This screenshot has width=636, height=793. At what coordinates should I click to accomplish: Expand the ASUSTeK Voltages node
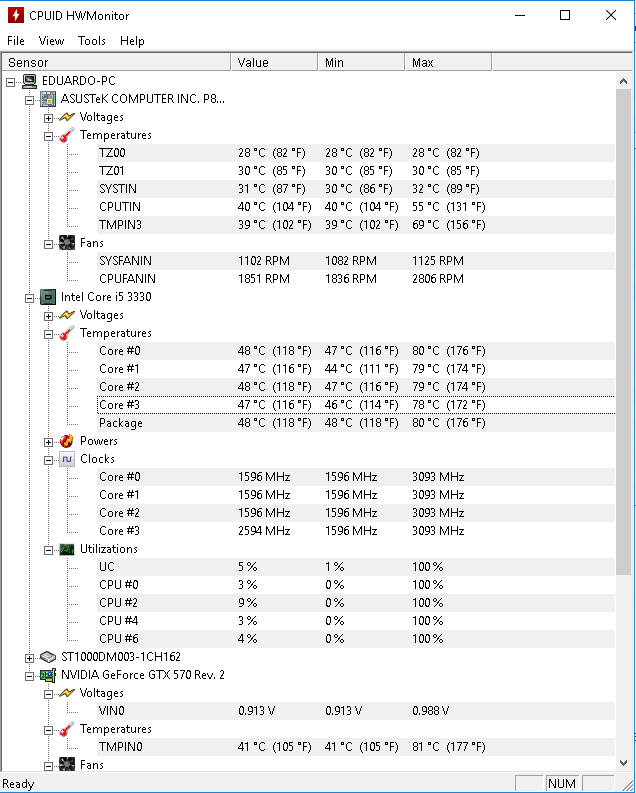[x=49, y=118]
